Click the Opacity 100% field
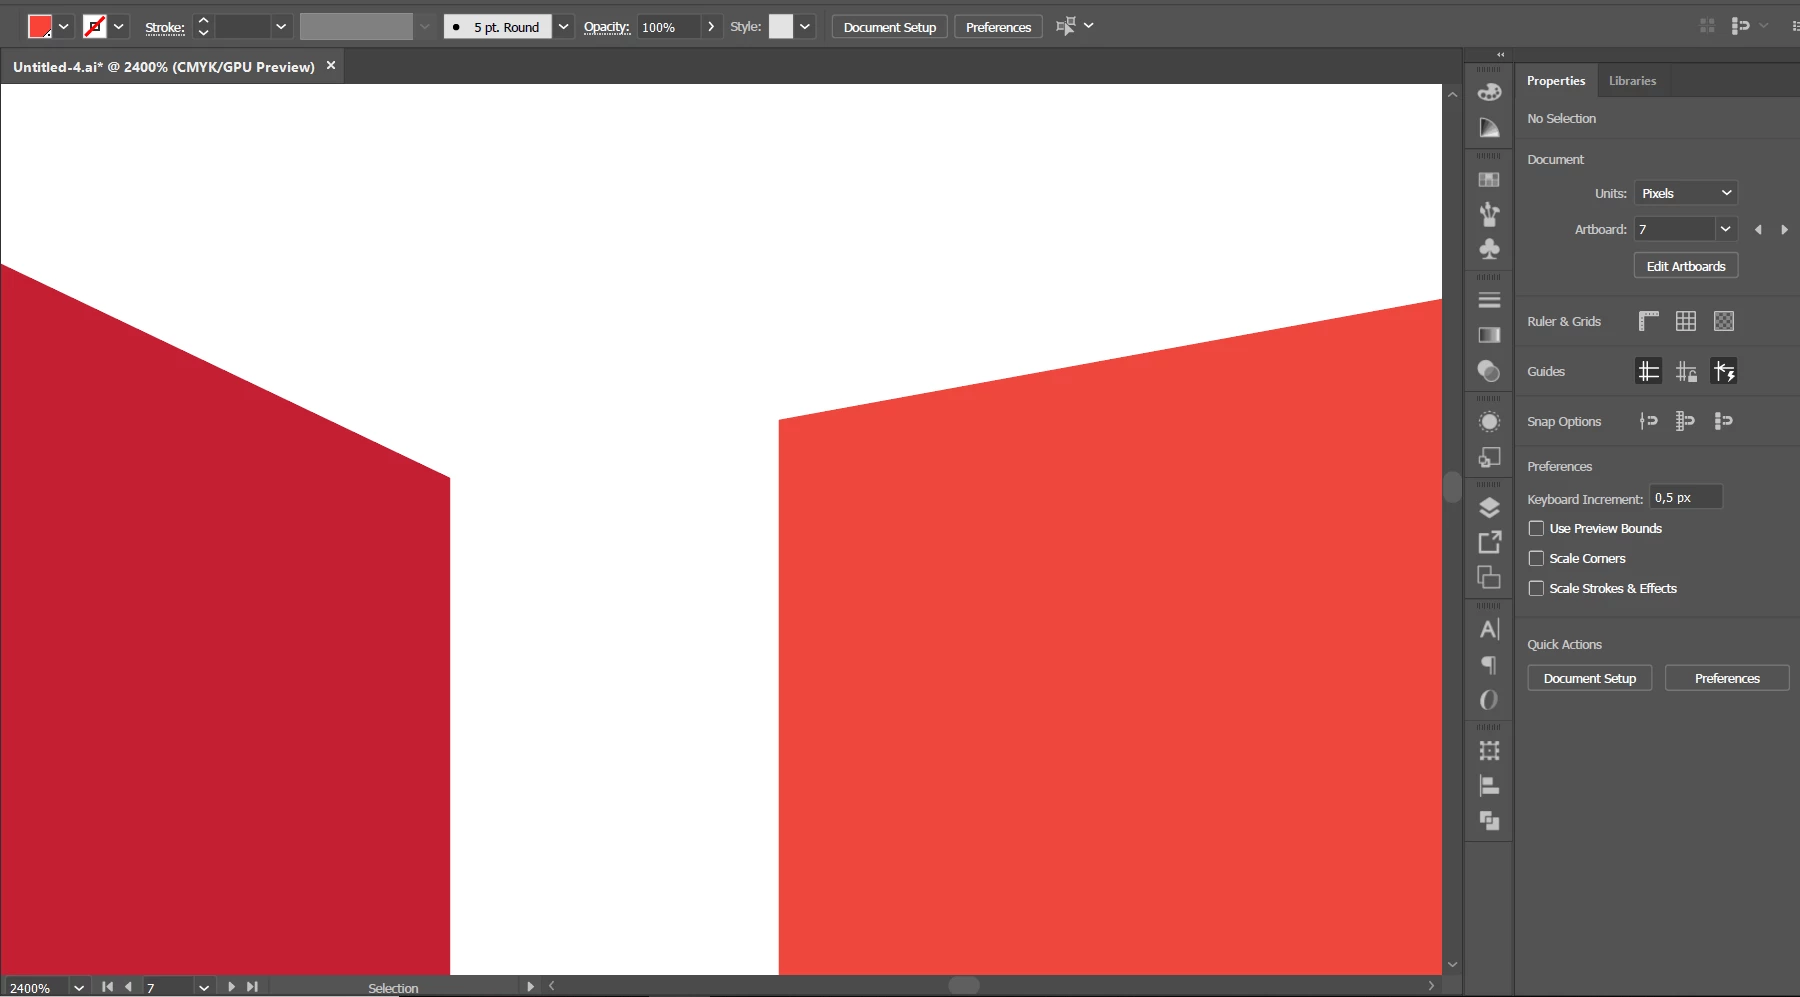 pos(668,27)
